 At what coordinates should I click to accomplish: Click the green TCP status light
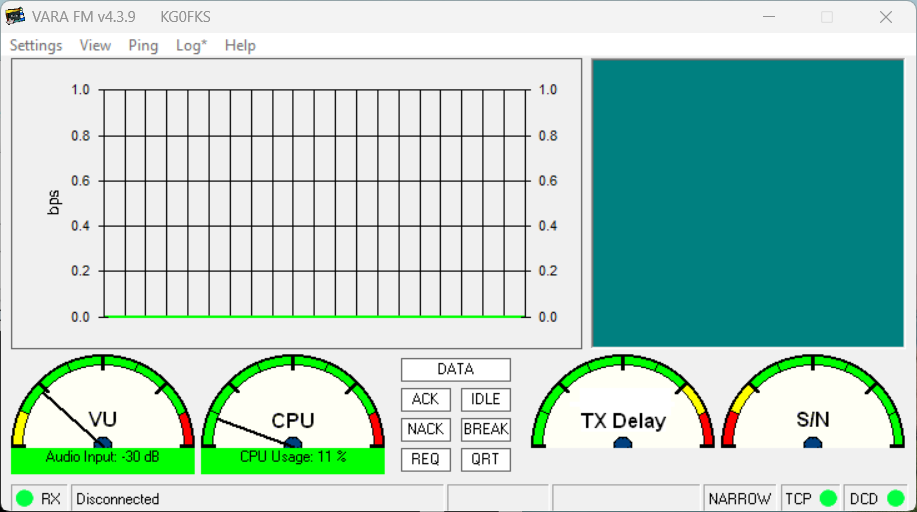[x=828, y=498]
